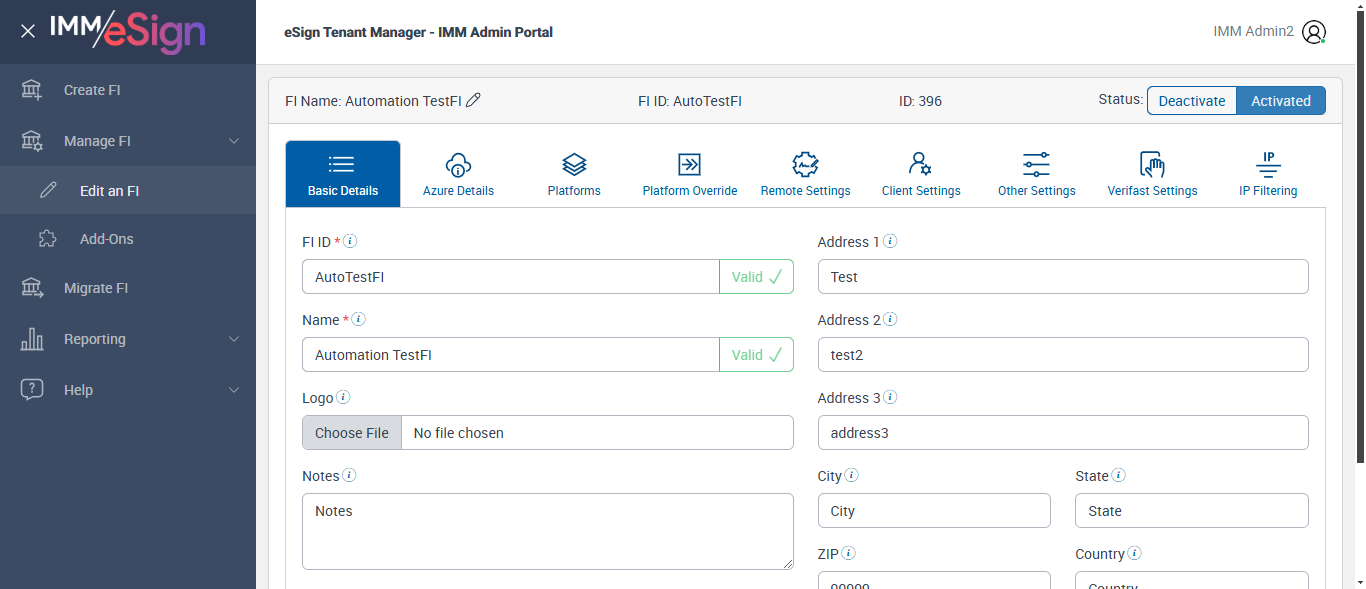1366x589 pixels.
Task: Switch to the Platform Override tab
Action: pyautogui.click(x=689, y=174)
